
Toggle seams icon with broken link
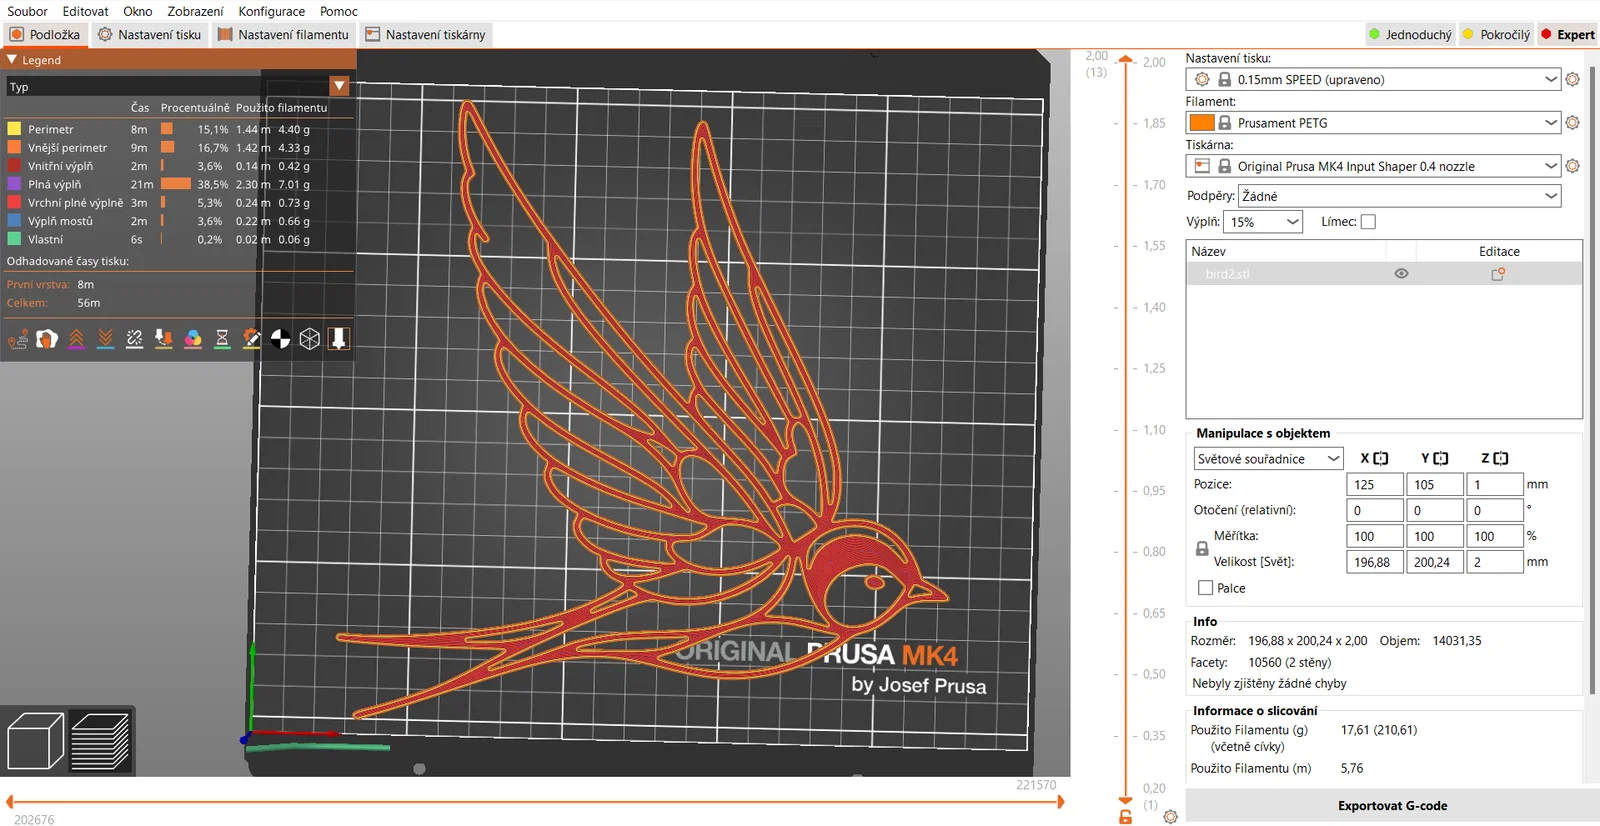[x=135, y=339]
